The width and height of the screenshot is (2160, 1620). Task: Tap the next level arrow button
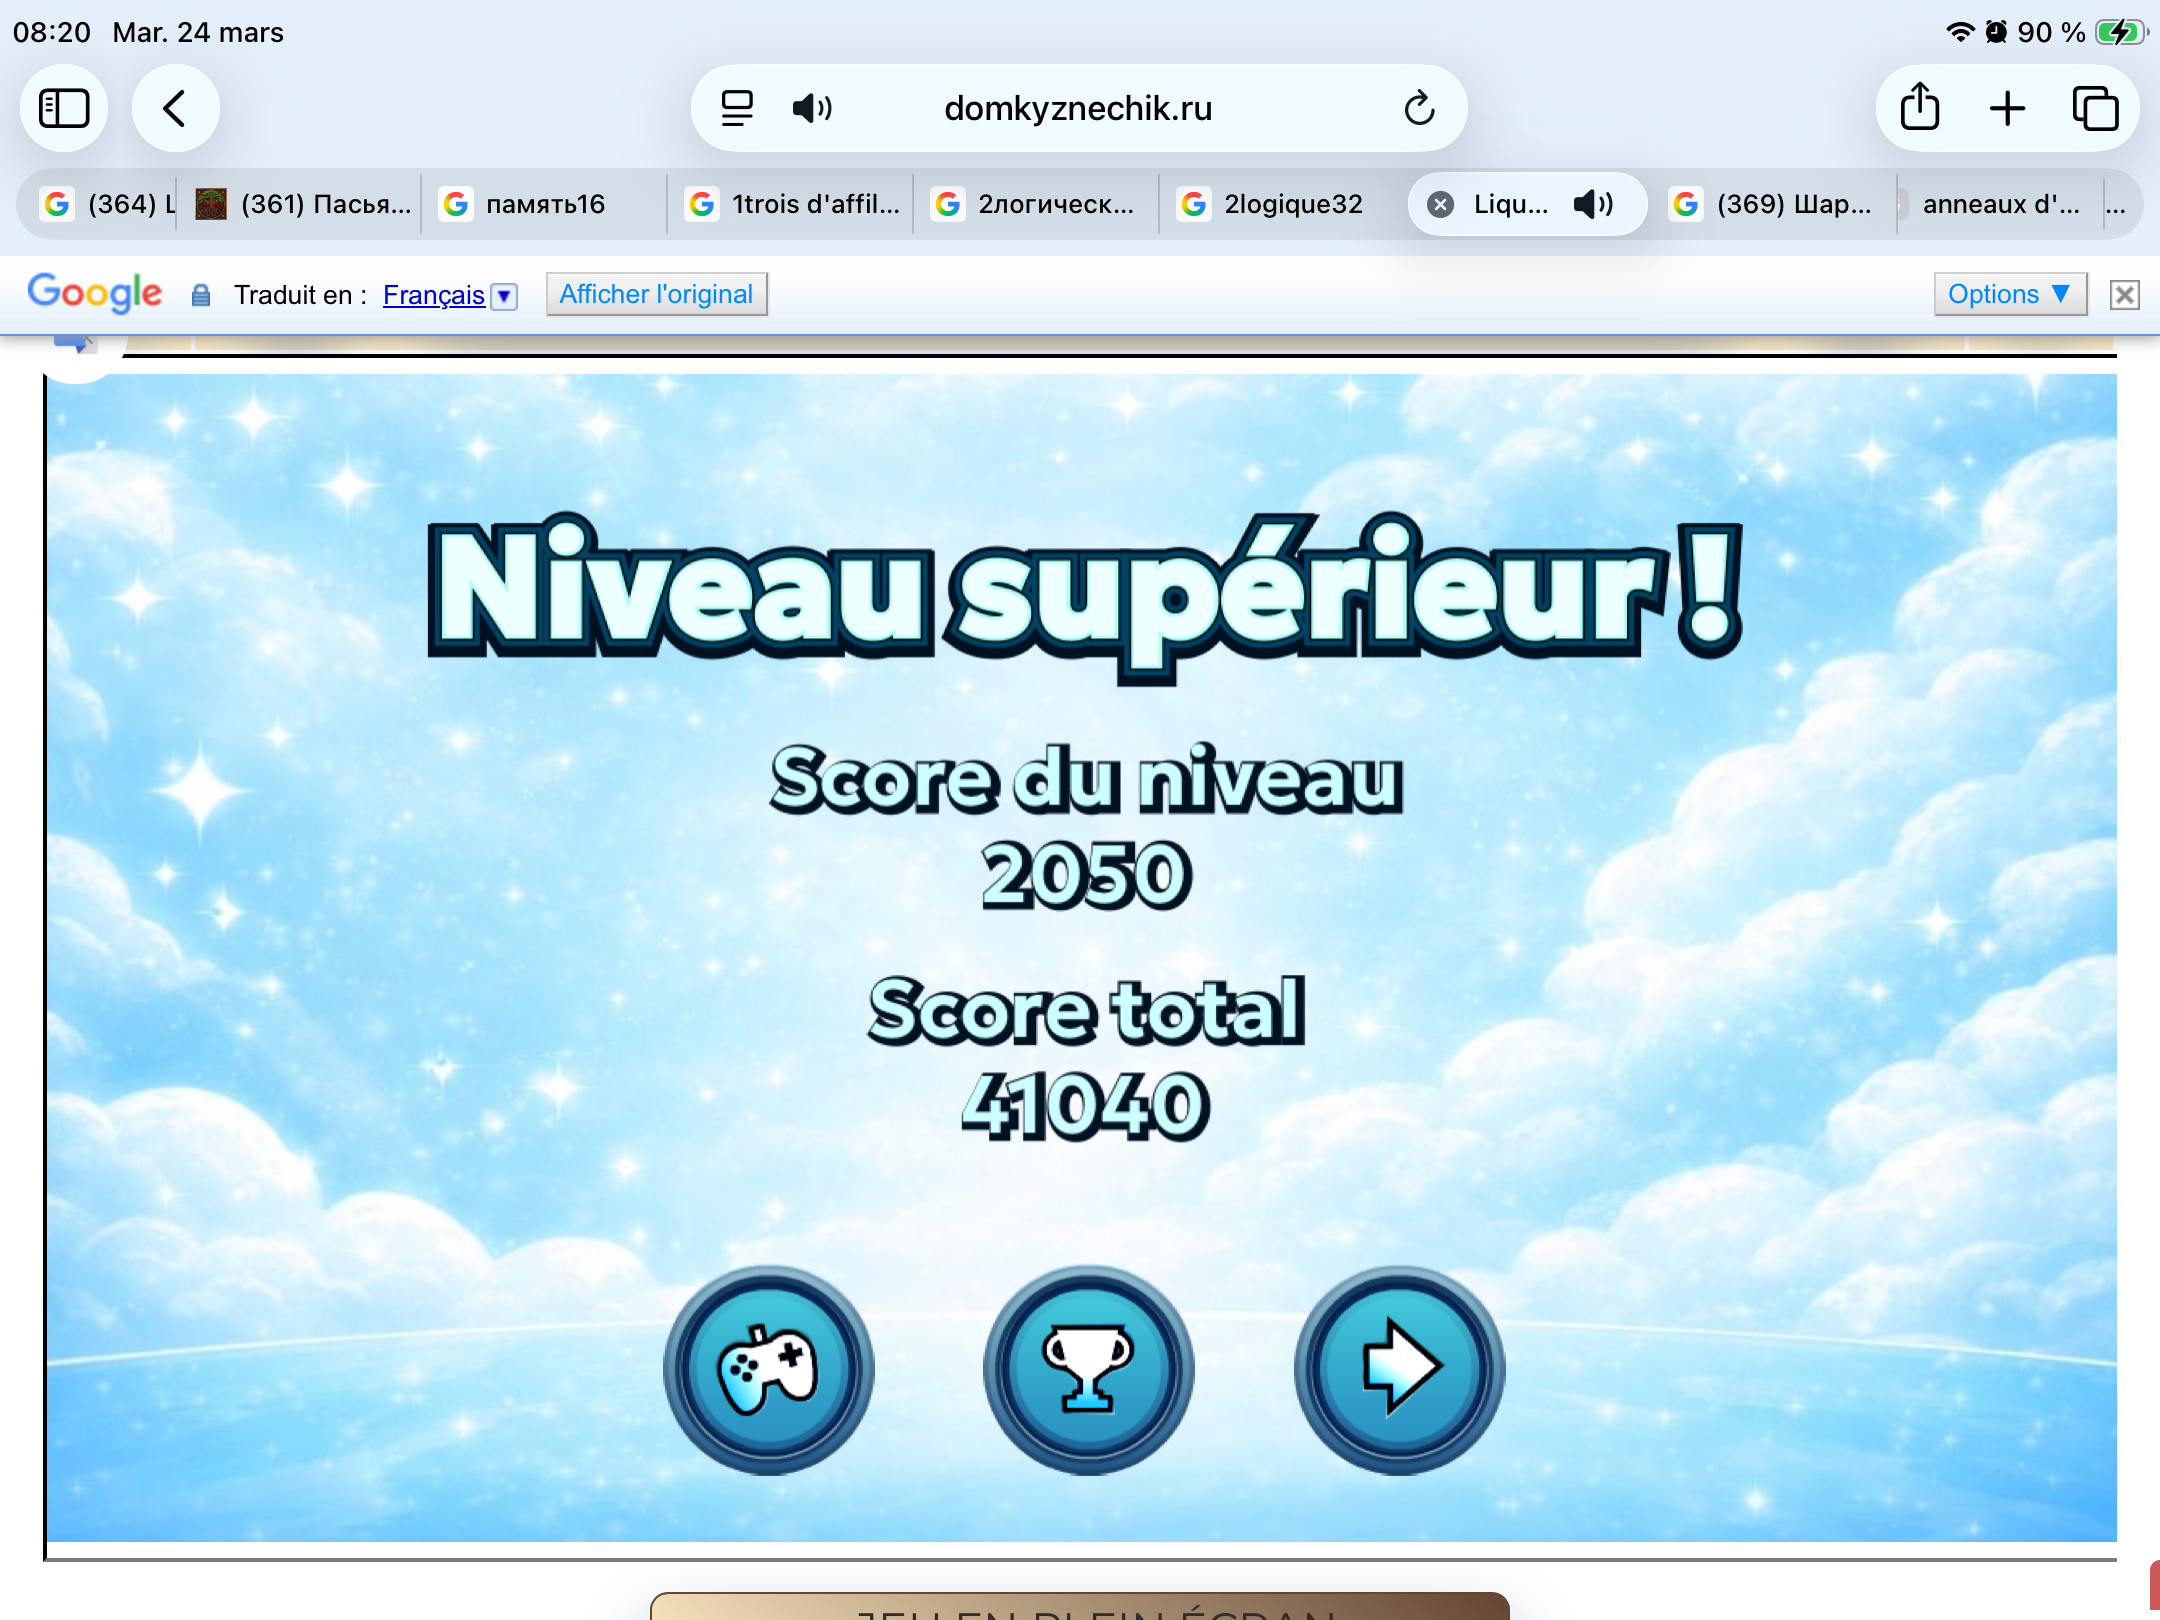click(1399, 1369)
